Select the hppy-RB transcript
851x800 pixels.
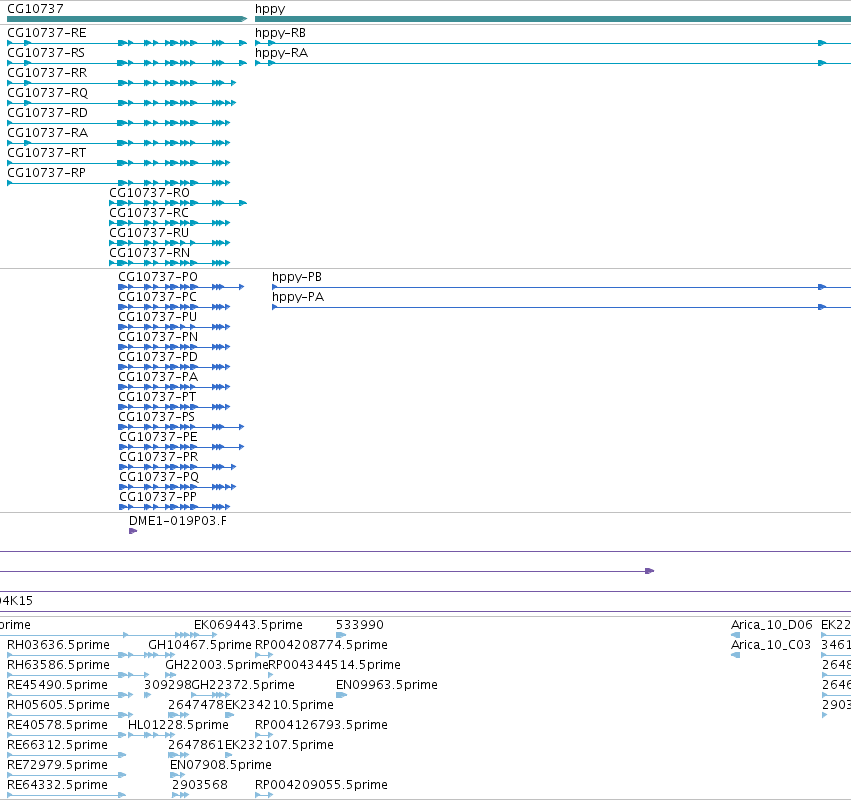(280, 33)
